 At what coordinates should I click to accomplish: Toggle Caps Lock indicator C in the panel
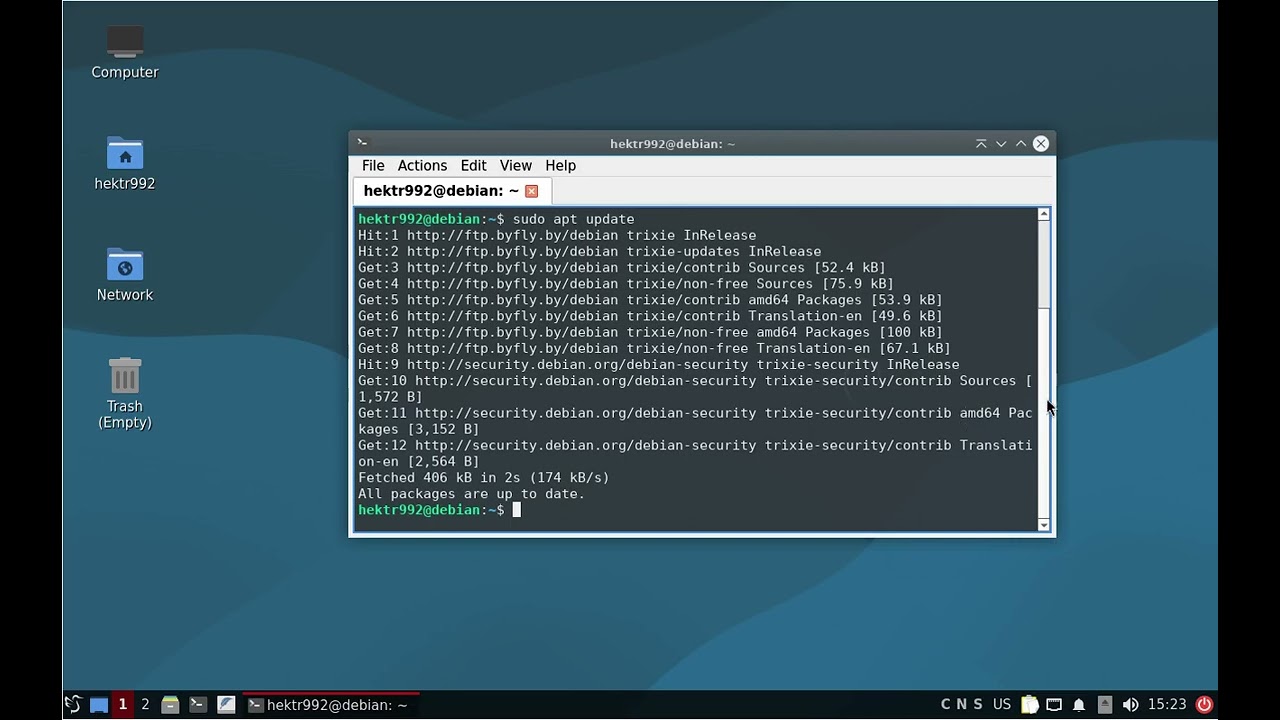pos(946,704)
